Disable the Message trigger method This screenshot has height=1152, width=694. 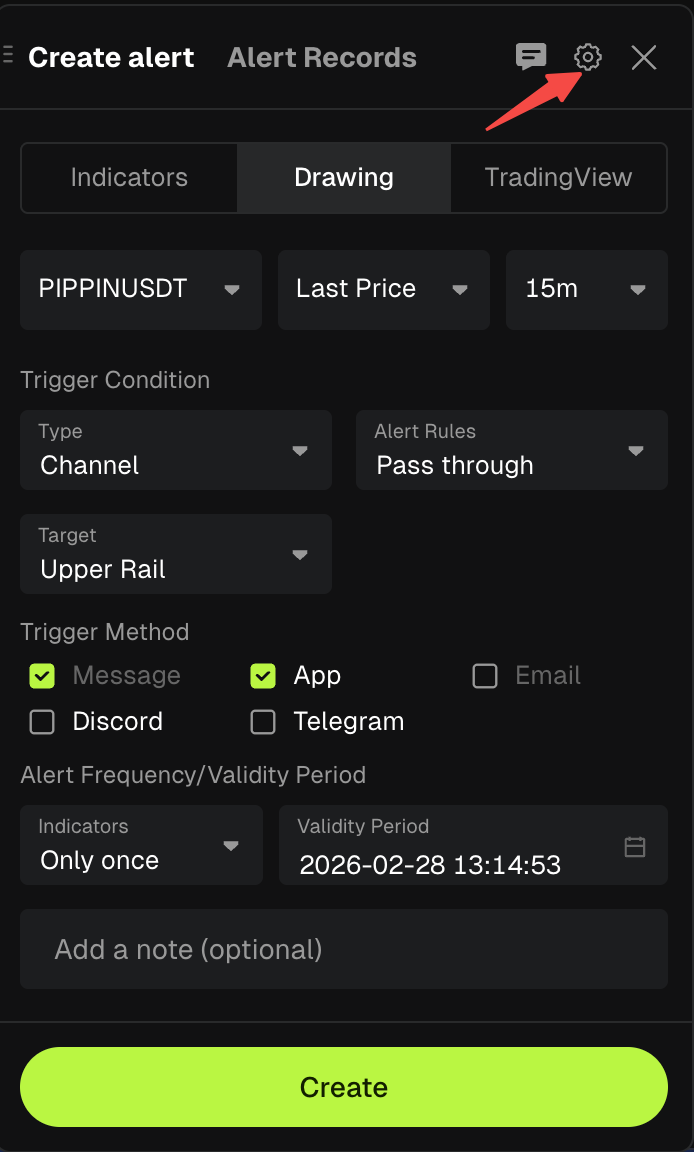[x=41, y=676]
